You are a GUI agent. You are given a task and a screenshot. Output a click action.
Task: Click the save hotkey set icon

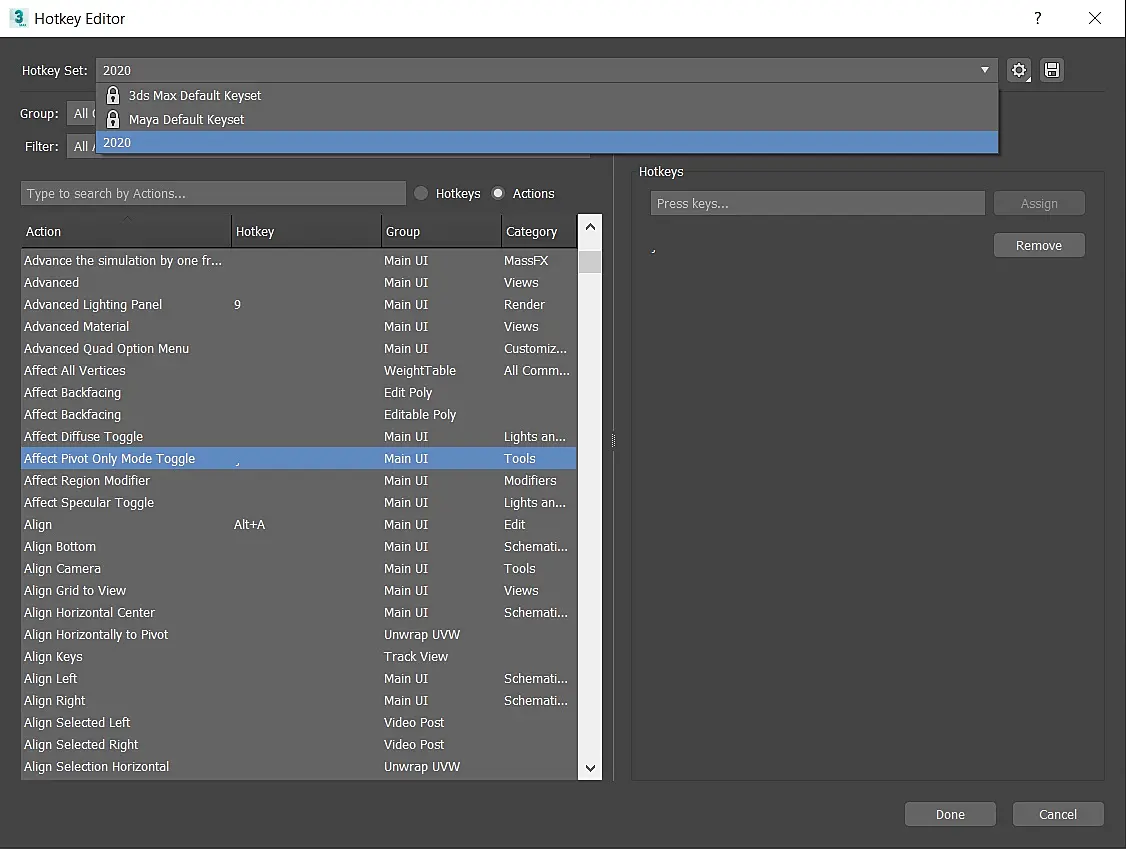(1052, 70)
